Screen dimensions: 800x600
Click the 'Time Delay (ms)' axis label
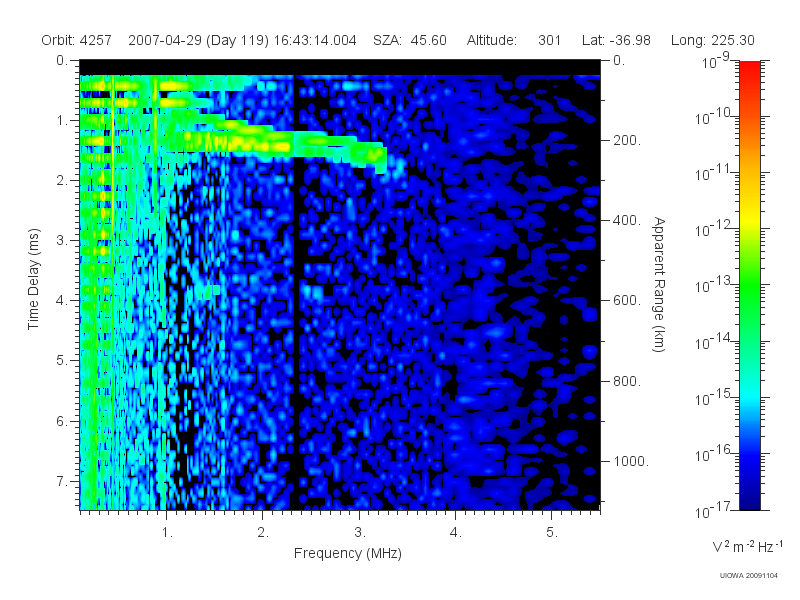33,279
